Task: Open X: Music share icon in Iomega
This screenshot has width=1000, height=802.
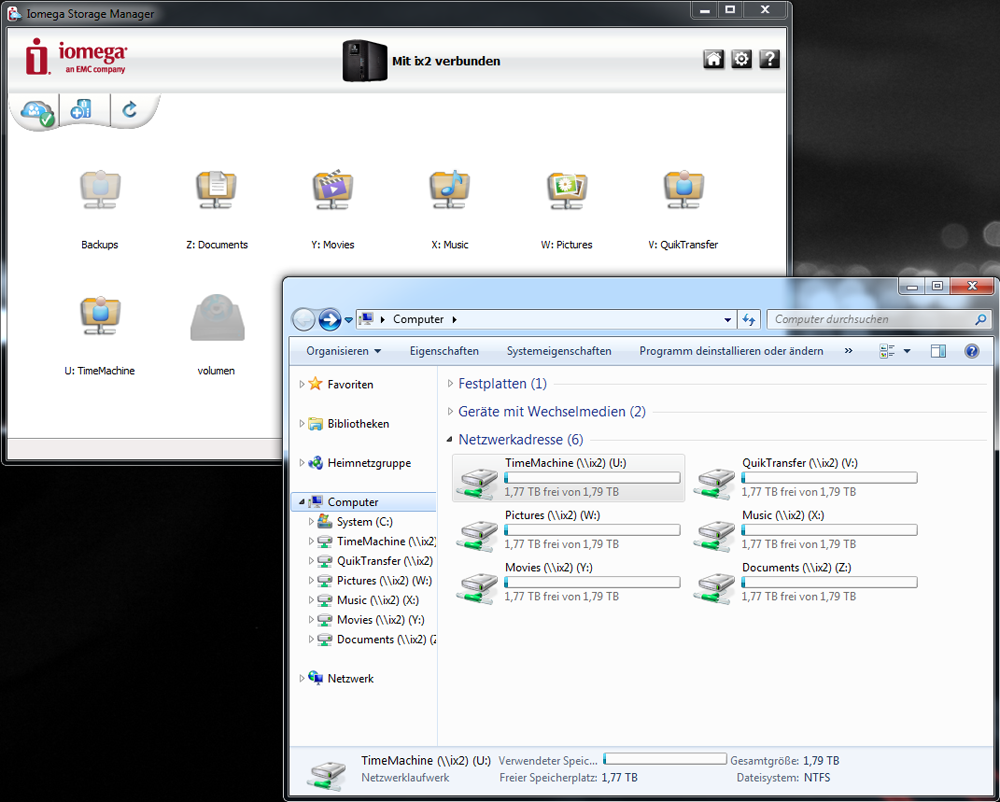Action: pos(450,190)
